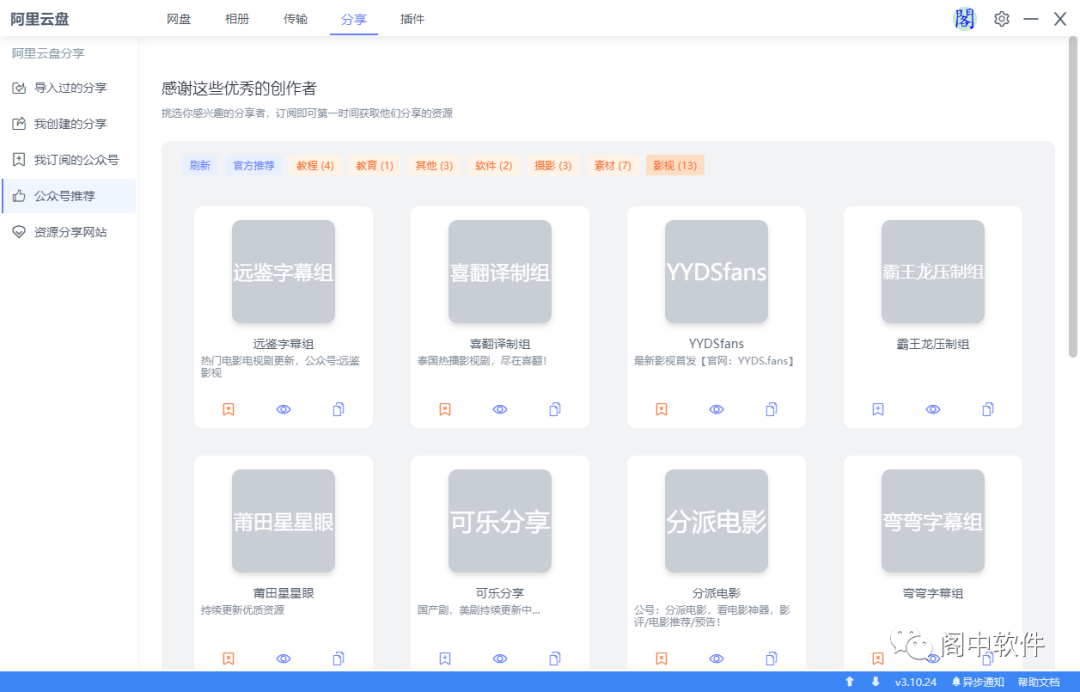Image resolution: width=1080 pixels, height=692 pixels.
Task: Click bookmark icon under 莆田星星眼
Action: [229, 658]
